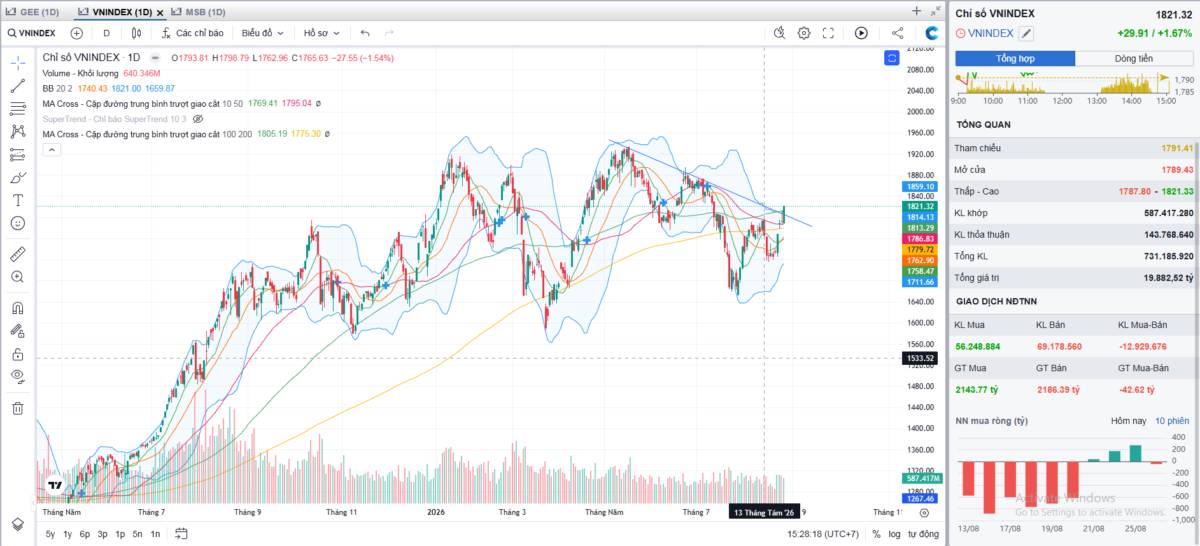Click the Volume - Khối lượng indicator label
This screenshot has height=546, width=1200.
tap(81, 73)
